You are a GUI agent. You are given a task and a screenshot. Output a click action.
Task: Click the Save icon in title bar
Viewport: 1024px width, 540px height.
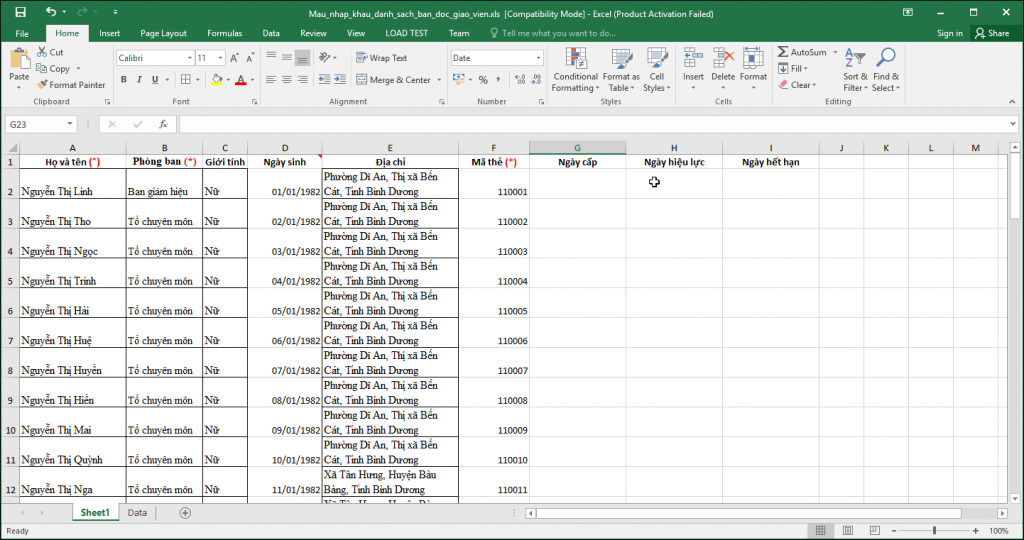[21, 12]
